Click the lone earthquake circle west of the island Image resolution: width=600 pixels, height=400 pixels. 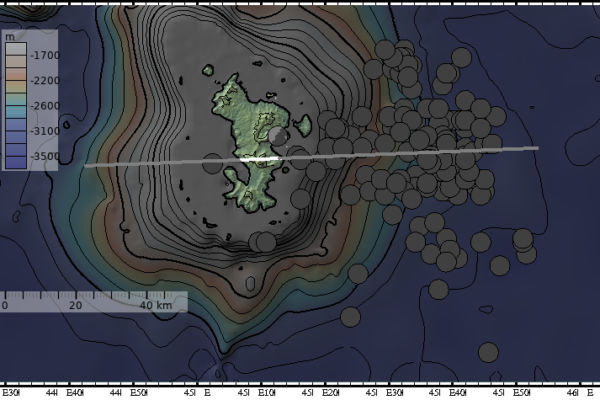pyautogui.click(x=212, y=163)
